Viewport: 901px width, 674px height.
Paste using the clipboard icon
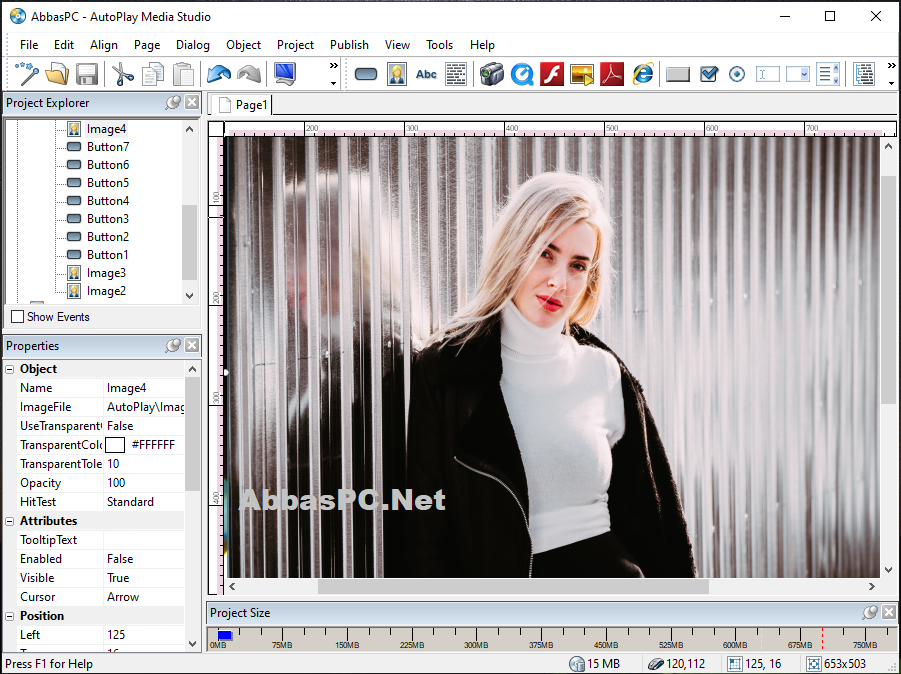click(x=183, y=74)
